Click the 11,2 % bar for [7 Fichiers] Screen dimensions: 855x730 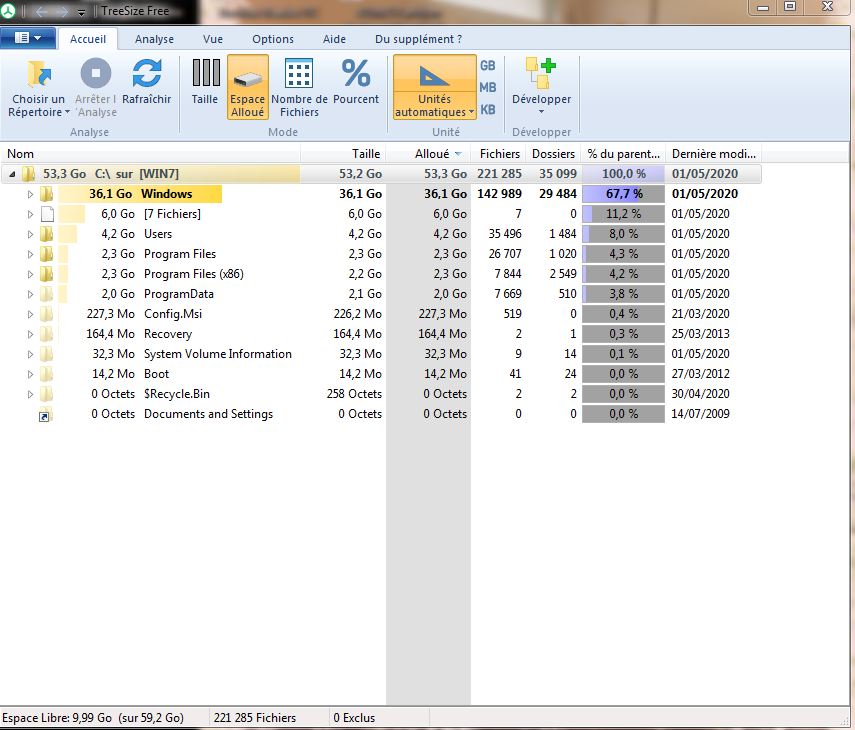[x=623, y=214]
